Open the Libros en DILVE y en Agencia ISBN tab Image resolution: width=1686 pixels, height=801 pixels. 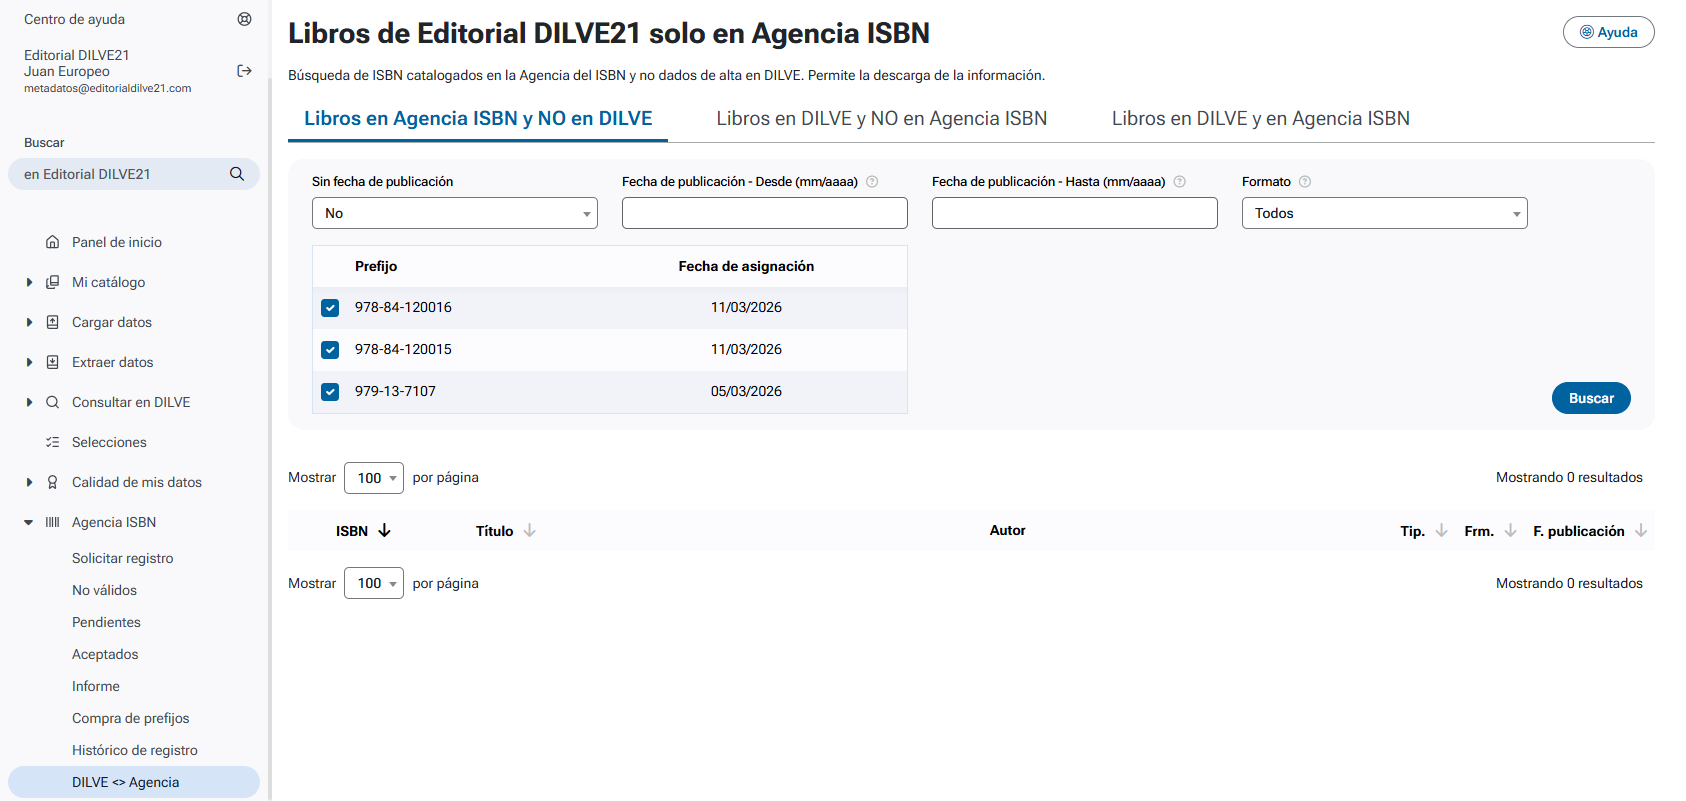[x=1260, y=119]
